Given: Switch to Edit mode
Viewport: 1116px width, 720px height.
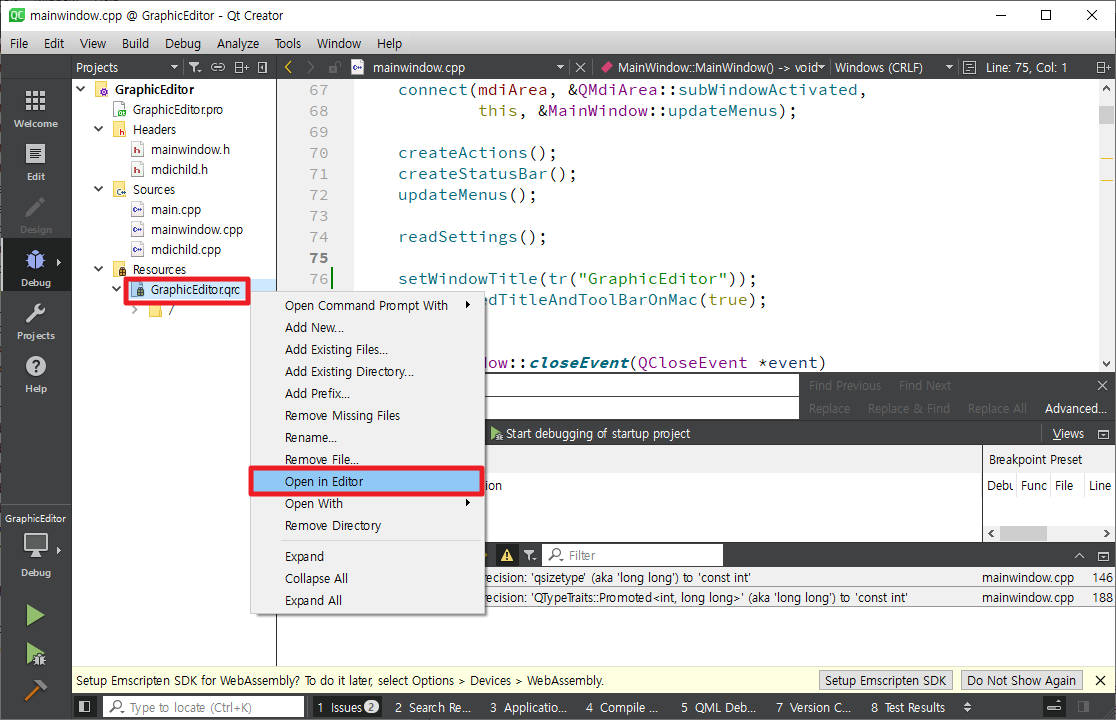Looking at the screenshot, I should [36, 162].
